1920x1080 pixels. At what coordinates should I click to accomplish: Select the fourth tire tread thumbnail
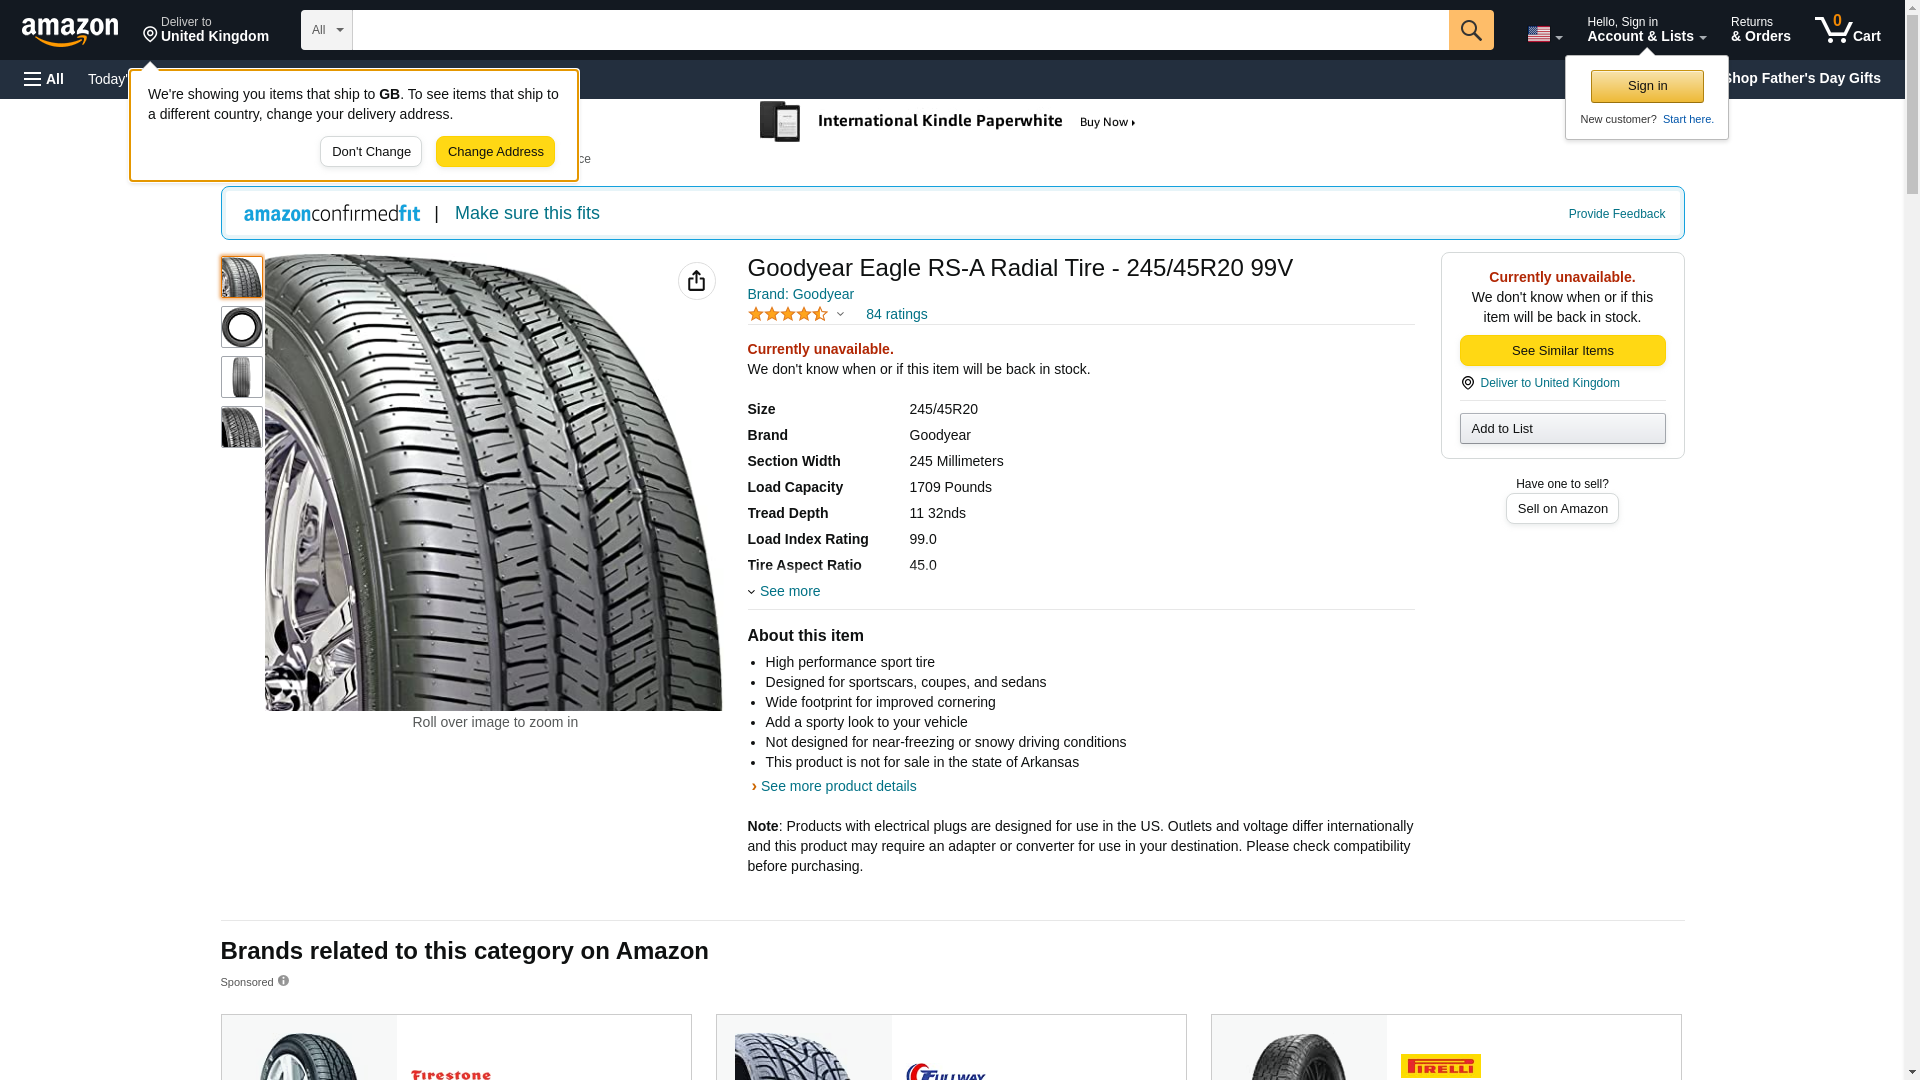coord(241,427)
